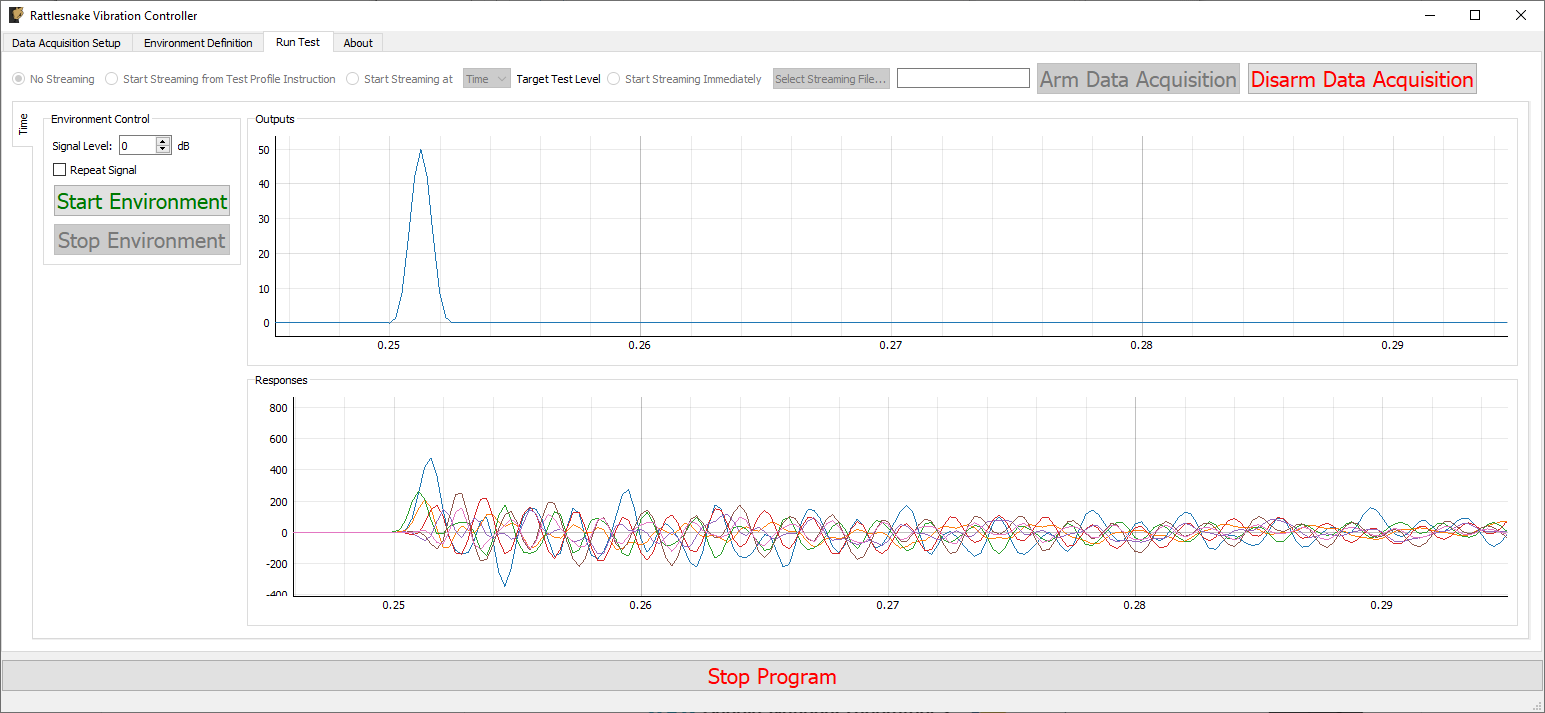Viewport: 1545px width, 713px height.
Task: Click the Start Environment button
Action: click(141, 200)
